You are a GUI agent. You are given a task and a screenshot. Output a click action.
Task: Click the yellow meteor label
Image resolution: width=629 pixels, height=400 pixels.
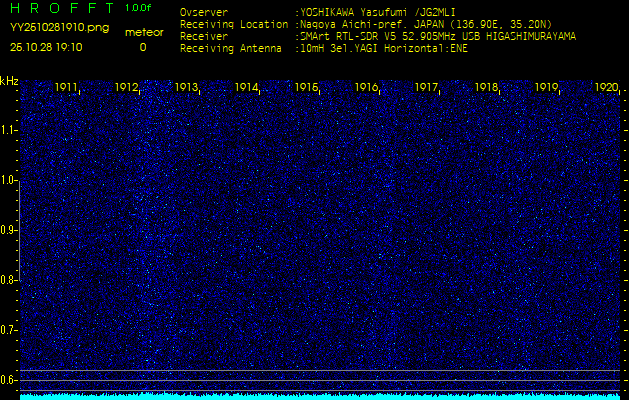coord(142,32)
